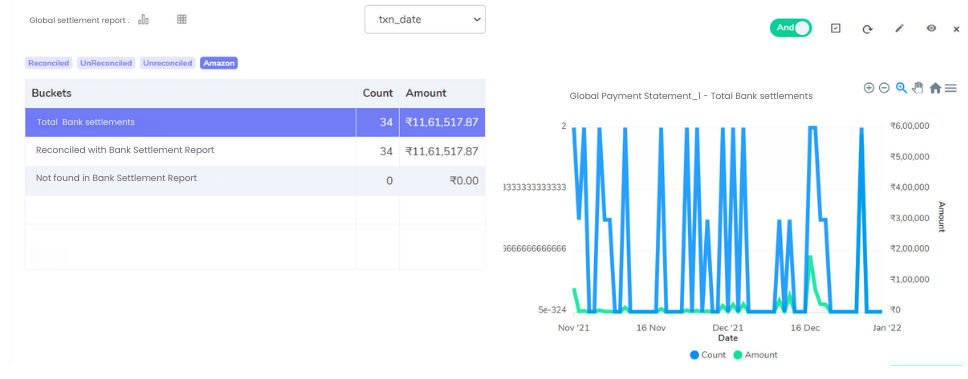This screenshot has width=968, height=379.
Task: Open the txn_date dropdown
Action: coord(425,20)
